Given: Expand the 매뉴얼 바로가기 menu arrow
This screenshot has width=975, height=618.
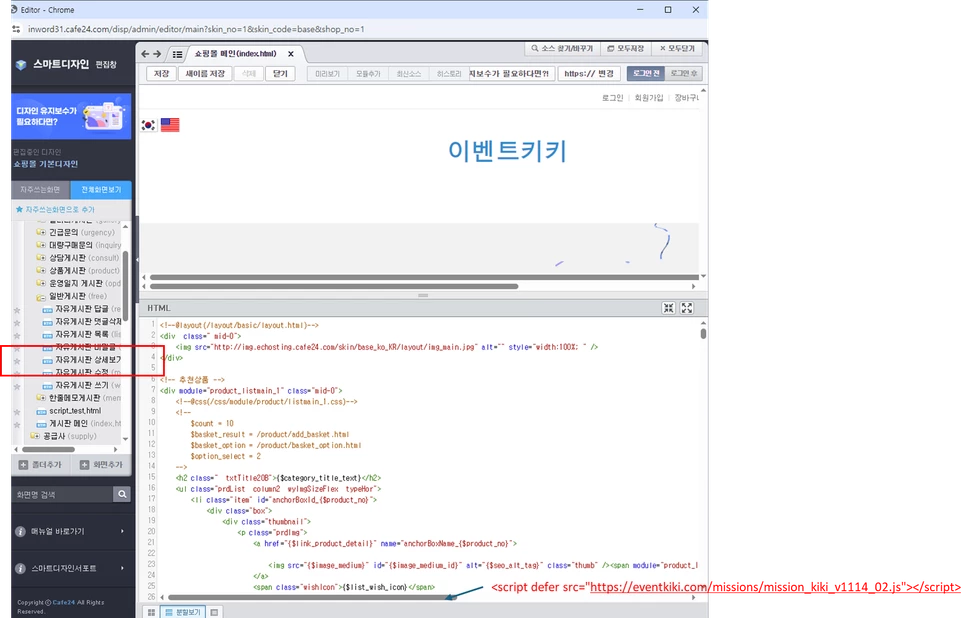Looking at the screenshot, I should (x=122, y=531).
